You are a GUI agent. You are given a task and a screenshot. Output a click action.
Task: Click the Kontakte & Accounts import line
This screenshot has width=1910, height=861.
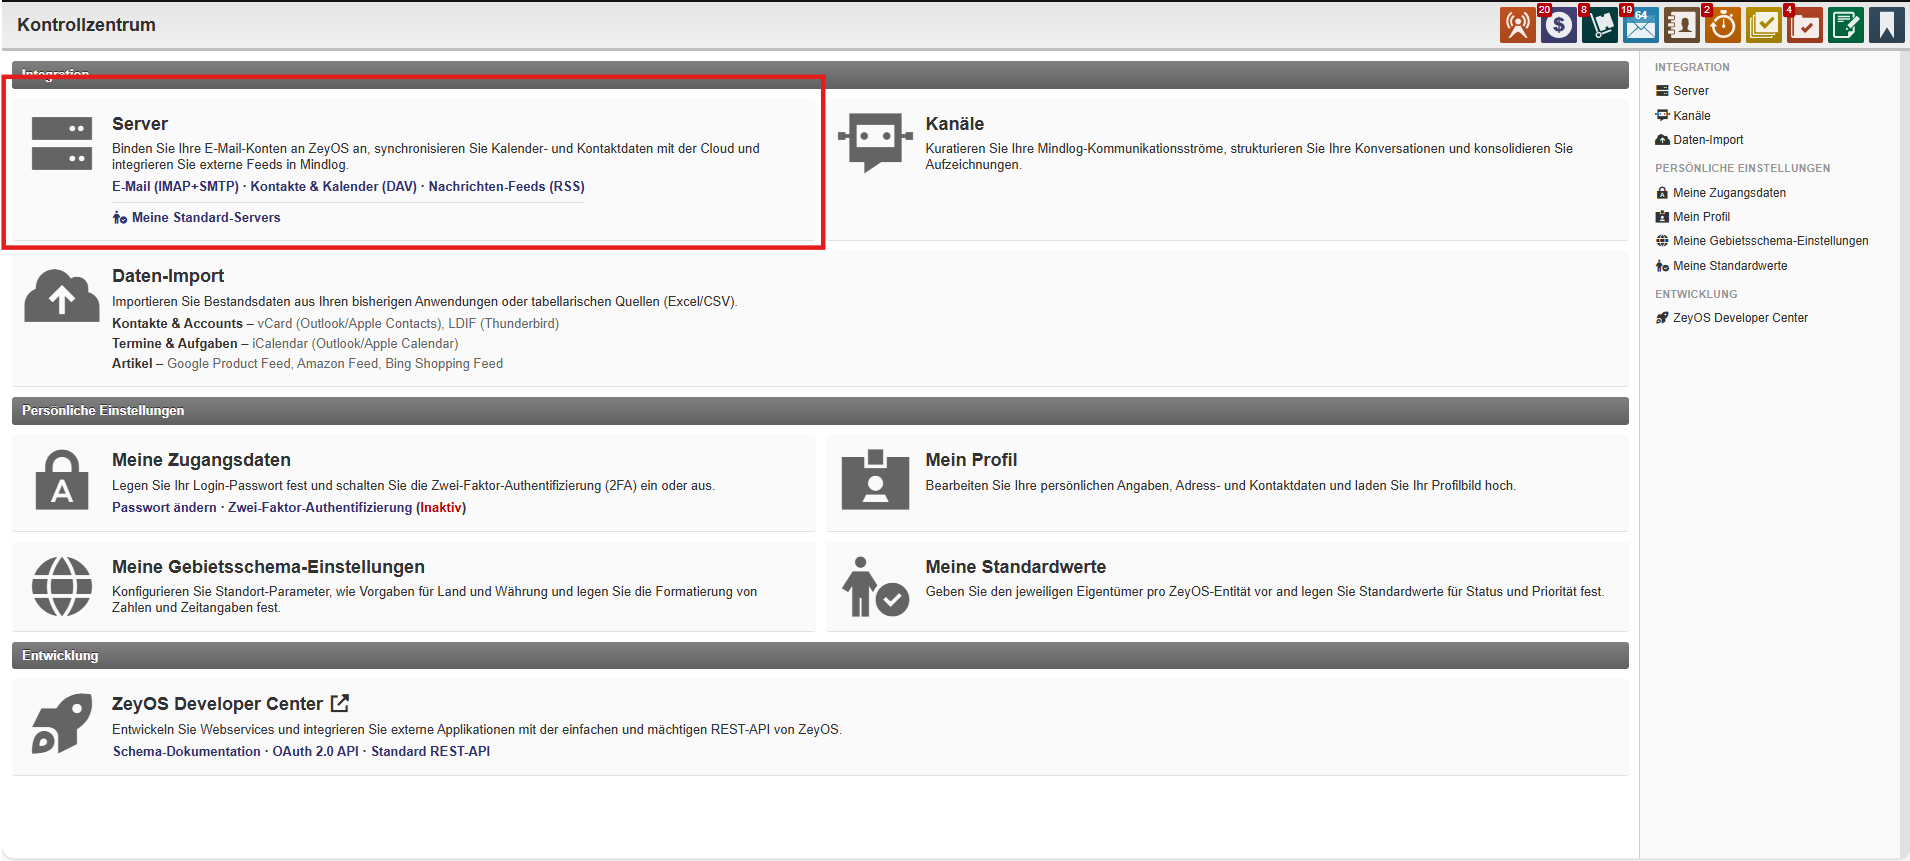(335, 324)
